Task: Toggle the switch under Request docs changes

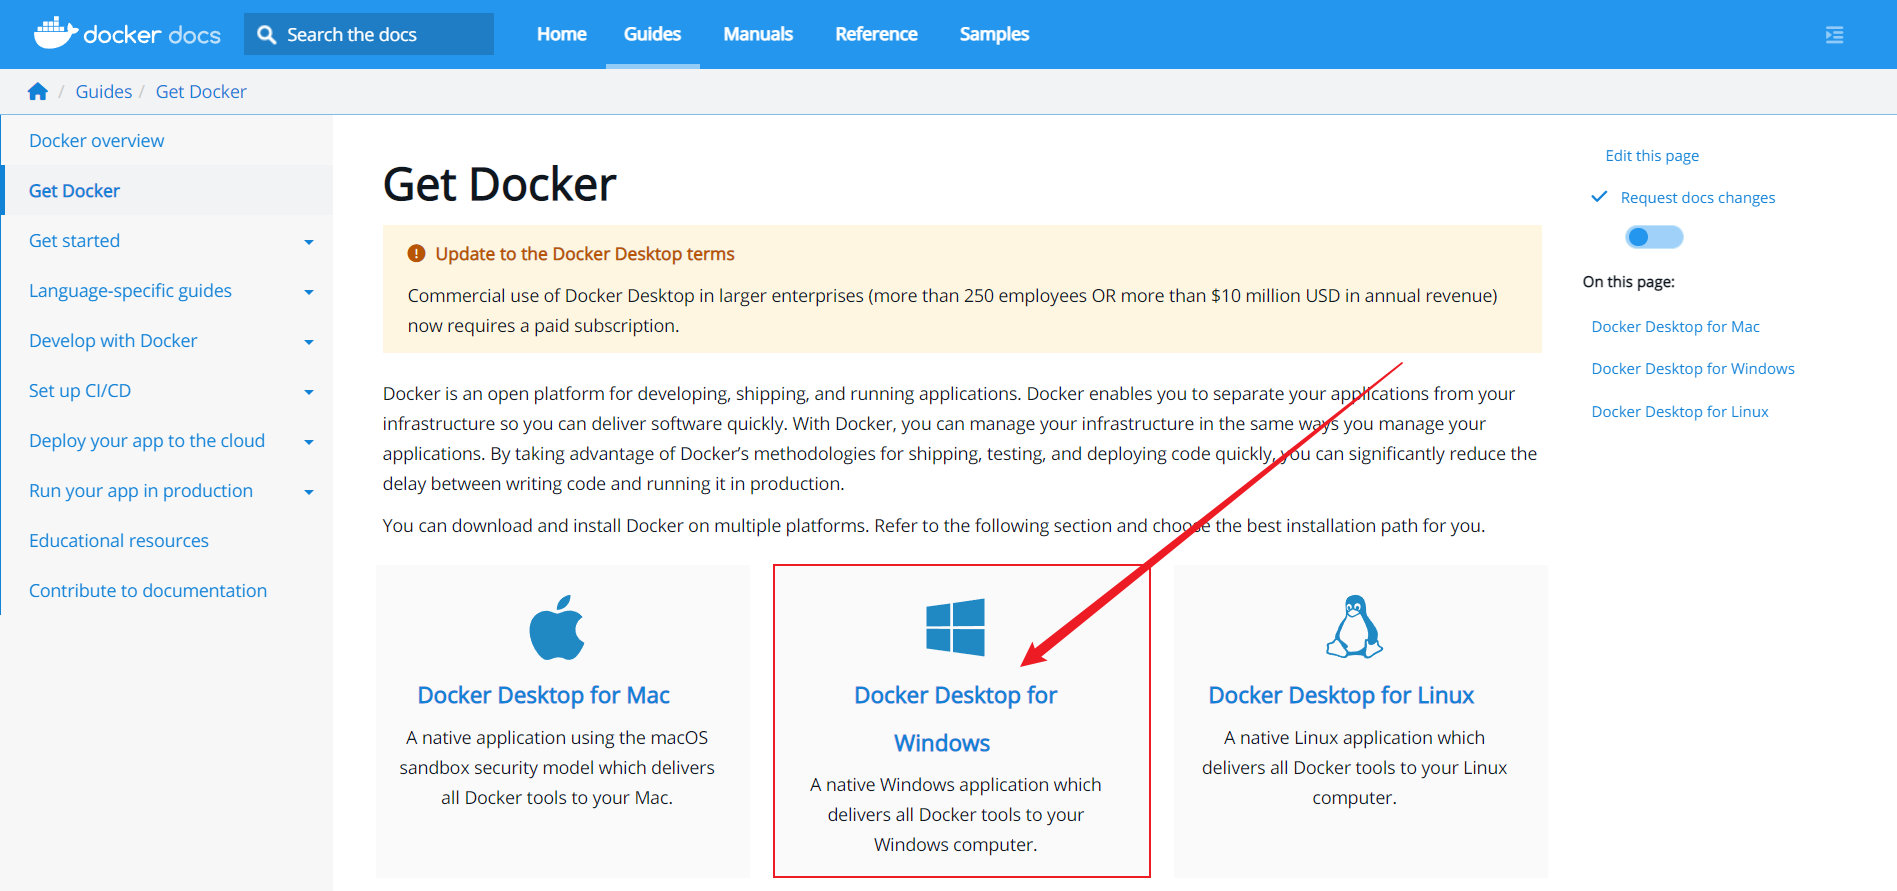Action: 1654,237
